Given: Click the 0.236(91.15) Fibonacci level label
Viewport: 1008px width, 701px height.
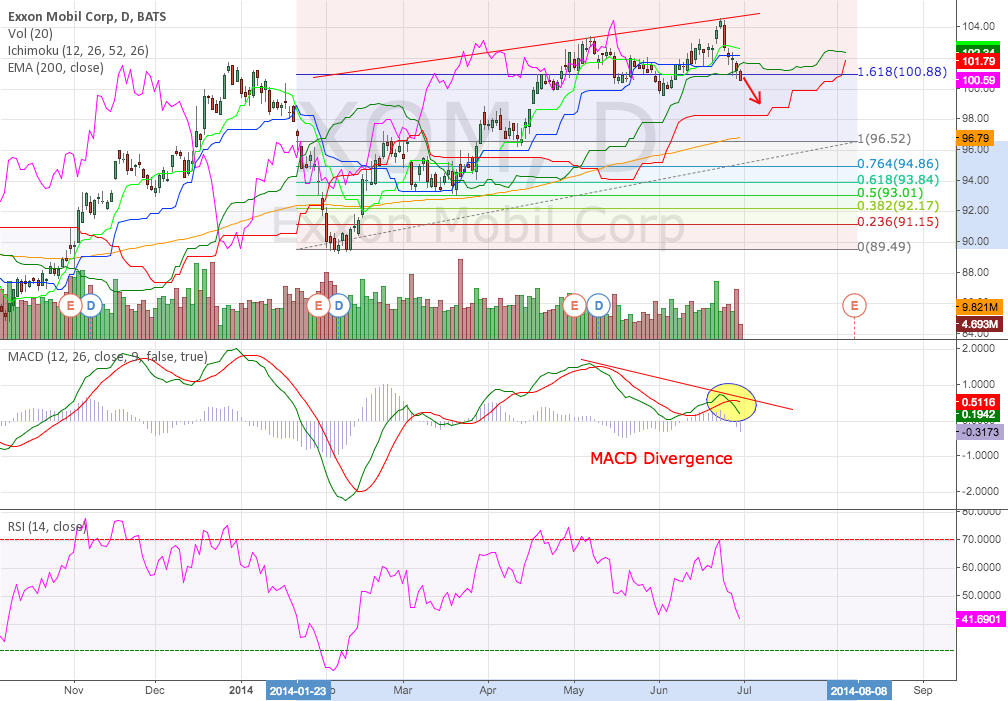Looking at the screenshot, I should [x=898, y=222].
